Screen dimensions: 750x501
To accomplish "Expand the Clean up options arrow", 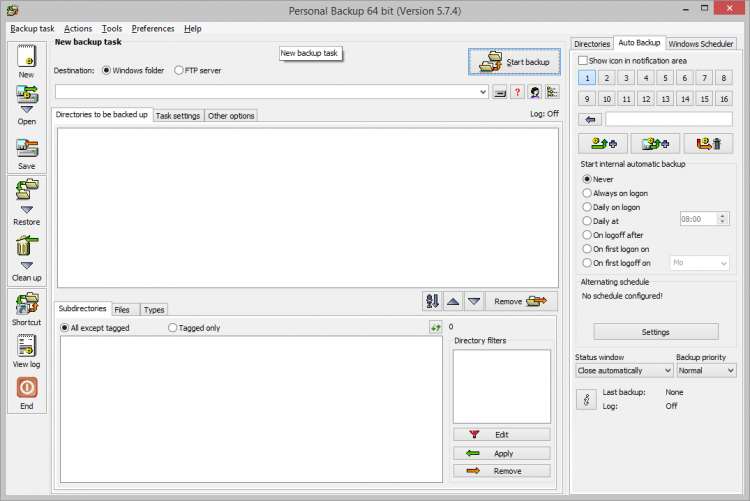I will [x=27, y=265].
